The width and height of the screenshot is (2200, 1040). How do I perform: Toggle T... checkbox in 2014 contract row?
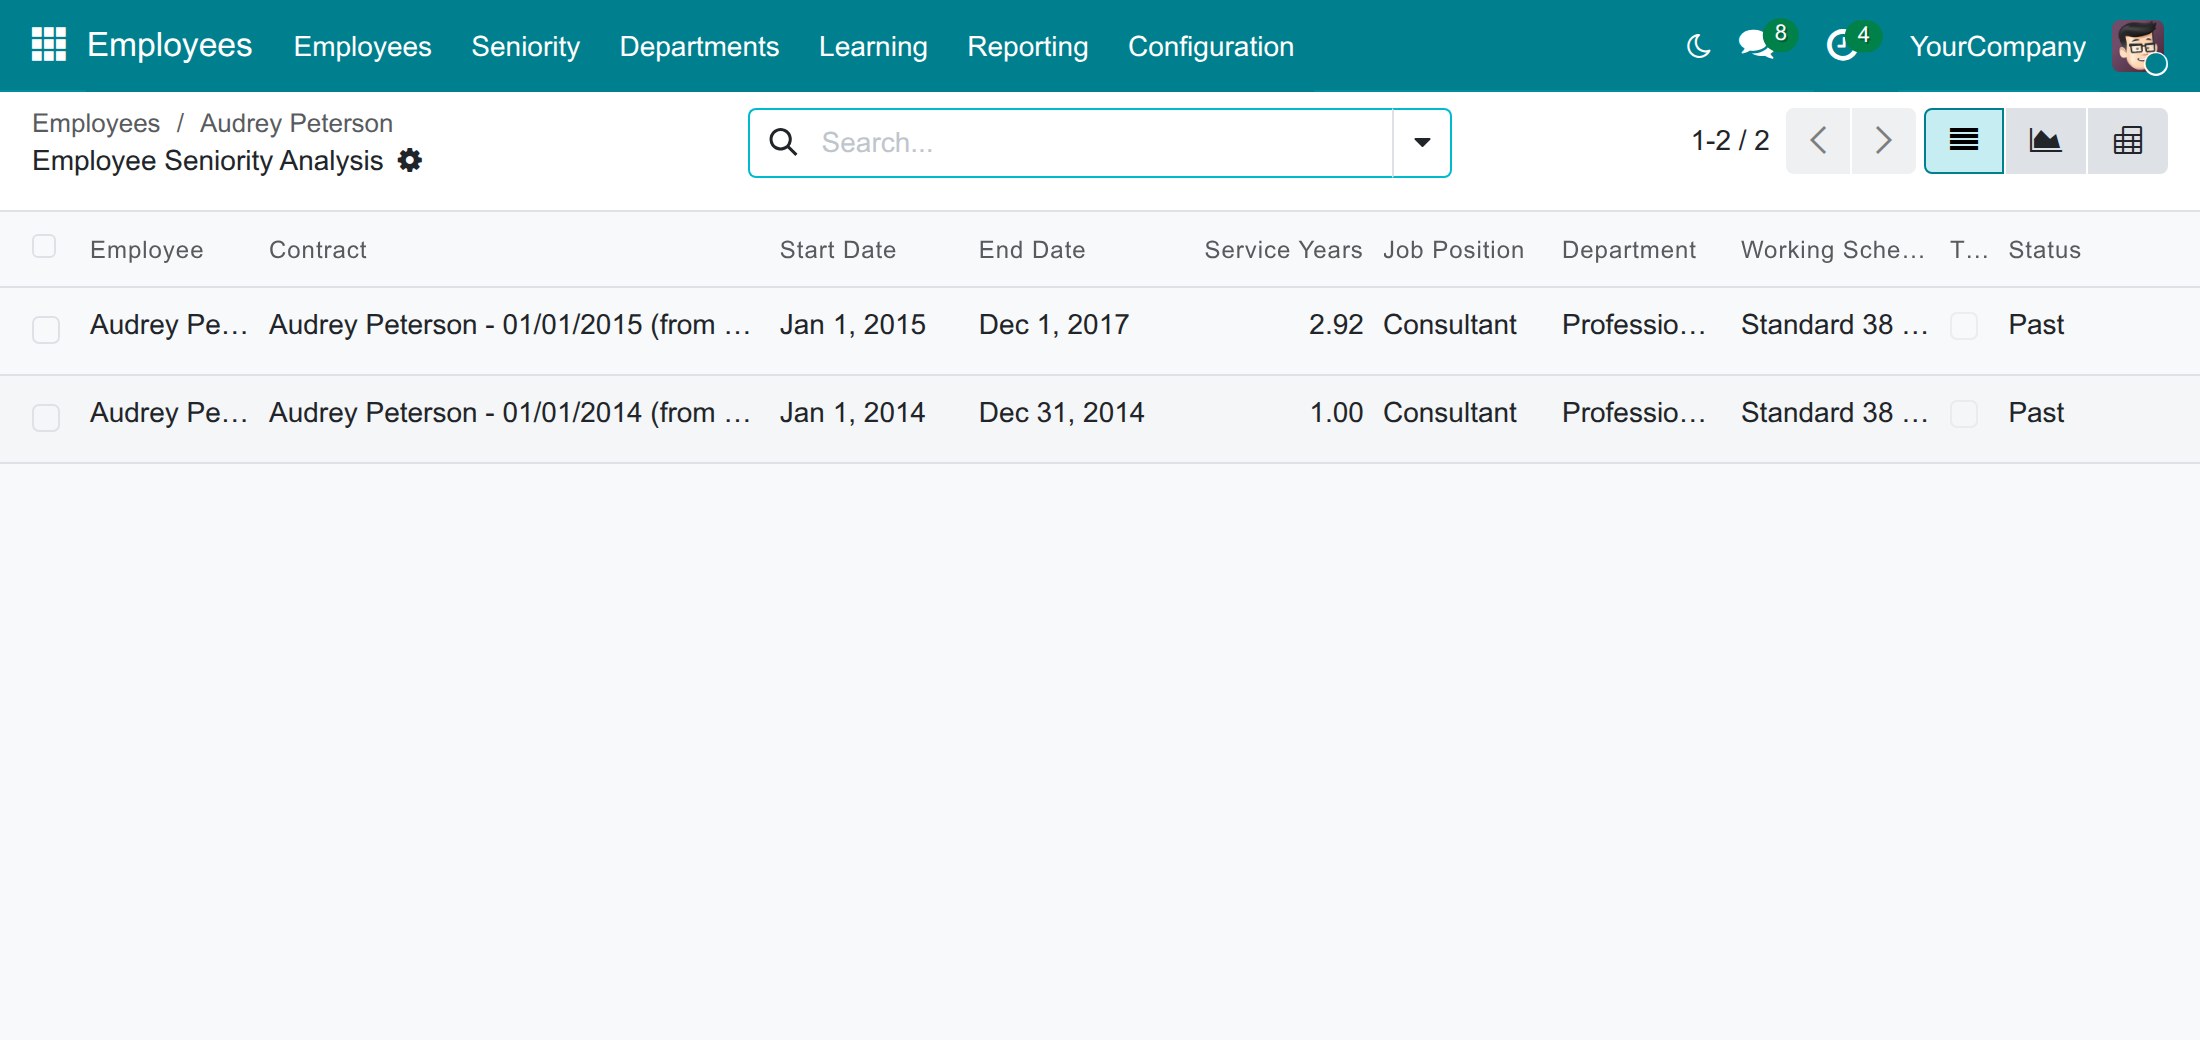[x=1964, y=414]
